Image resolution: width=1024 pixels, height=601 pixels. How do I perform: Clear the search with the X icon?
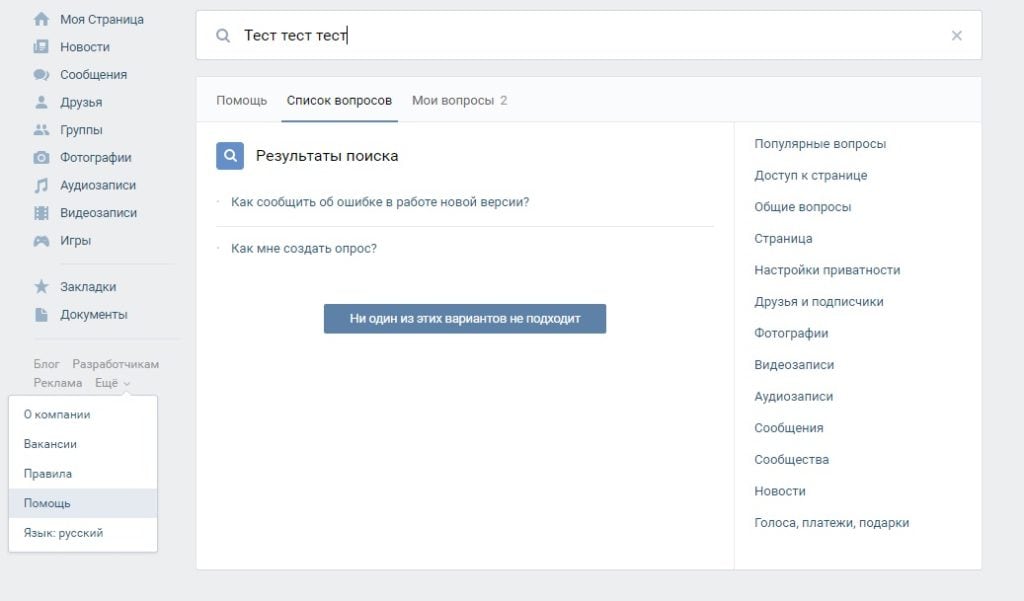[957, 35]
